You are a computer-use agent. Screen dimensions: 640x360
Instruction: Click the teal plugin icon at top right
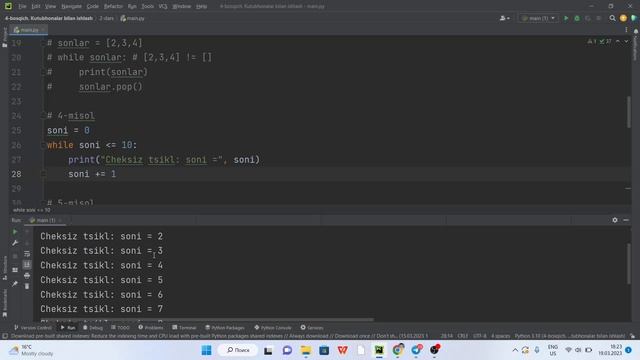tap(634, 18)
